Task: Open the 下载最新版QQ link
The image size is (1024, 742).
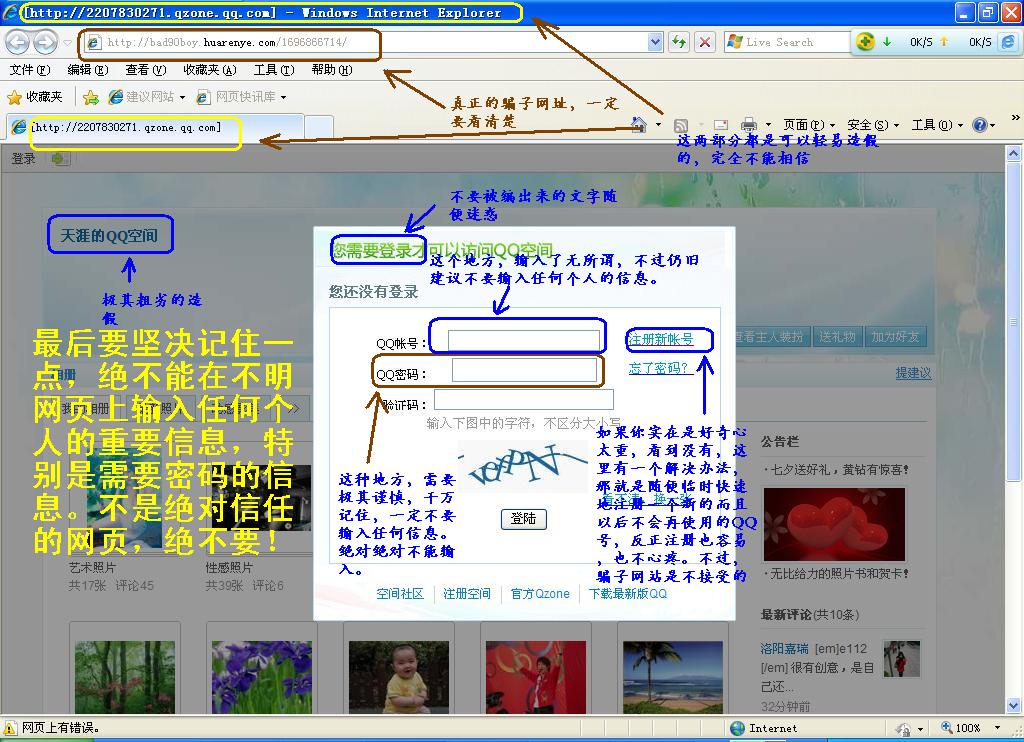Action: 628,594
